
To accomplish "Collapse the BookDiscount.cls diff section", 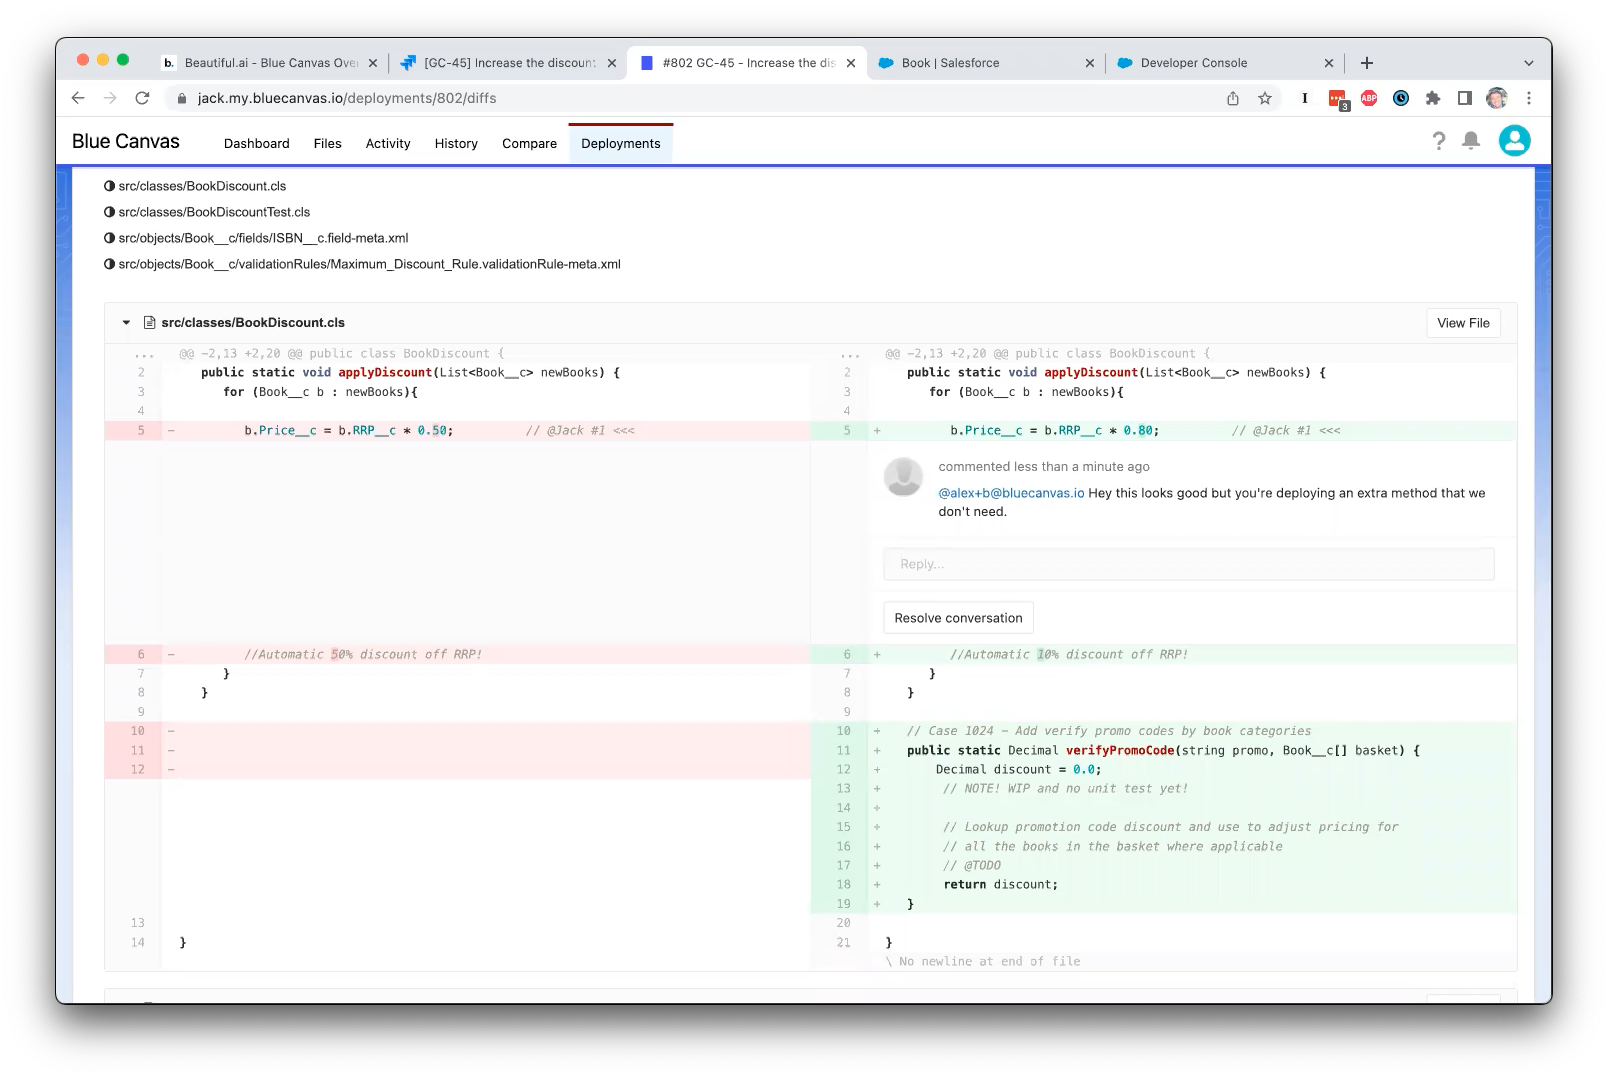I will click(126, 323).
